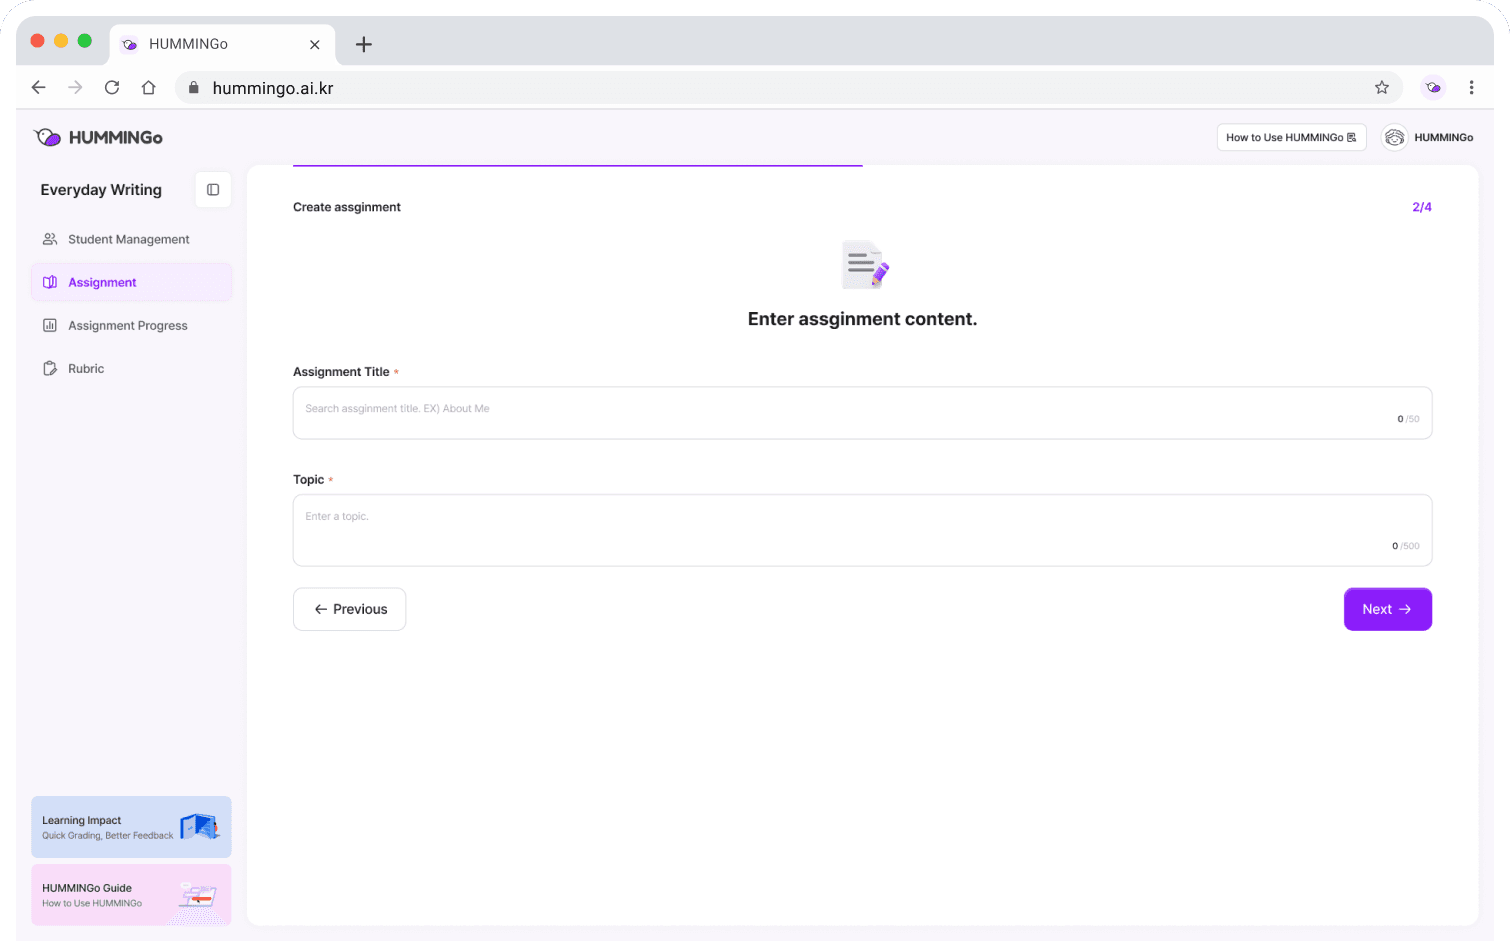Open the Learning Impact banner
This screenshot has width=1510, height=941.
click(x=131, y=827)
